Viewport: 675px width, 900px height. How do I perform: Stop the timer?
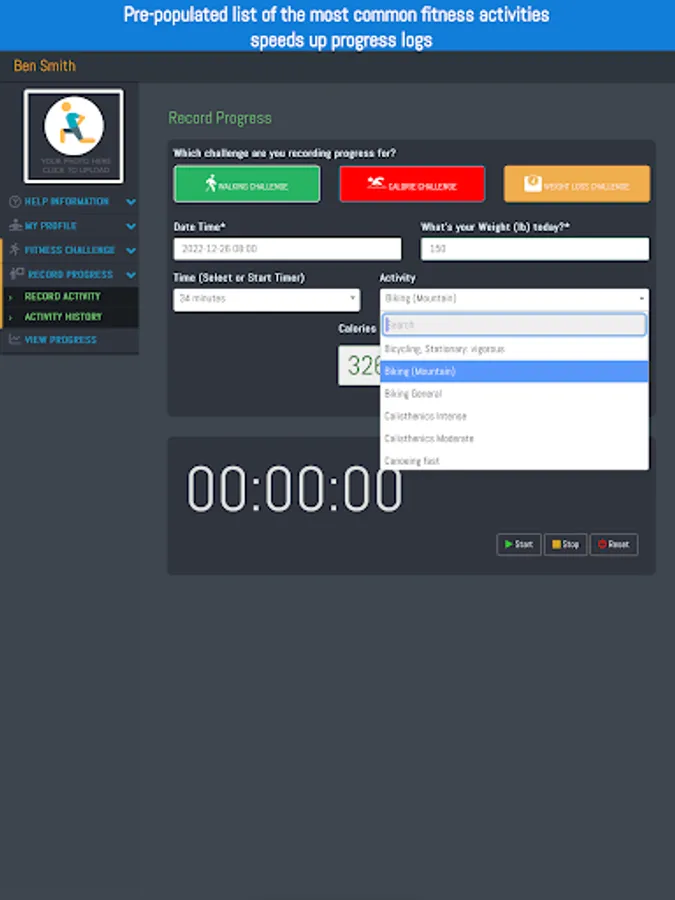(x=565, y=544)
